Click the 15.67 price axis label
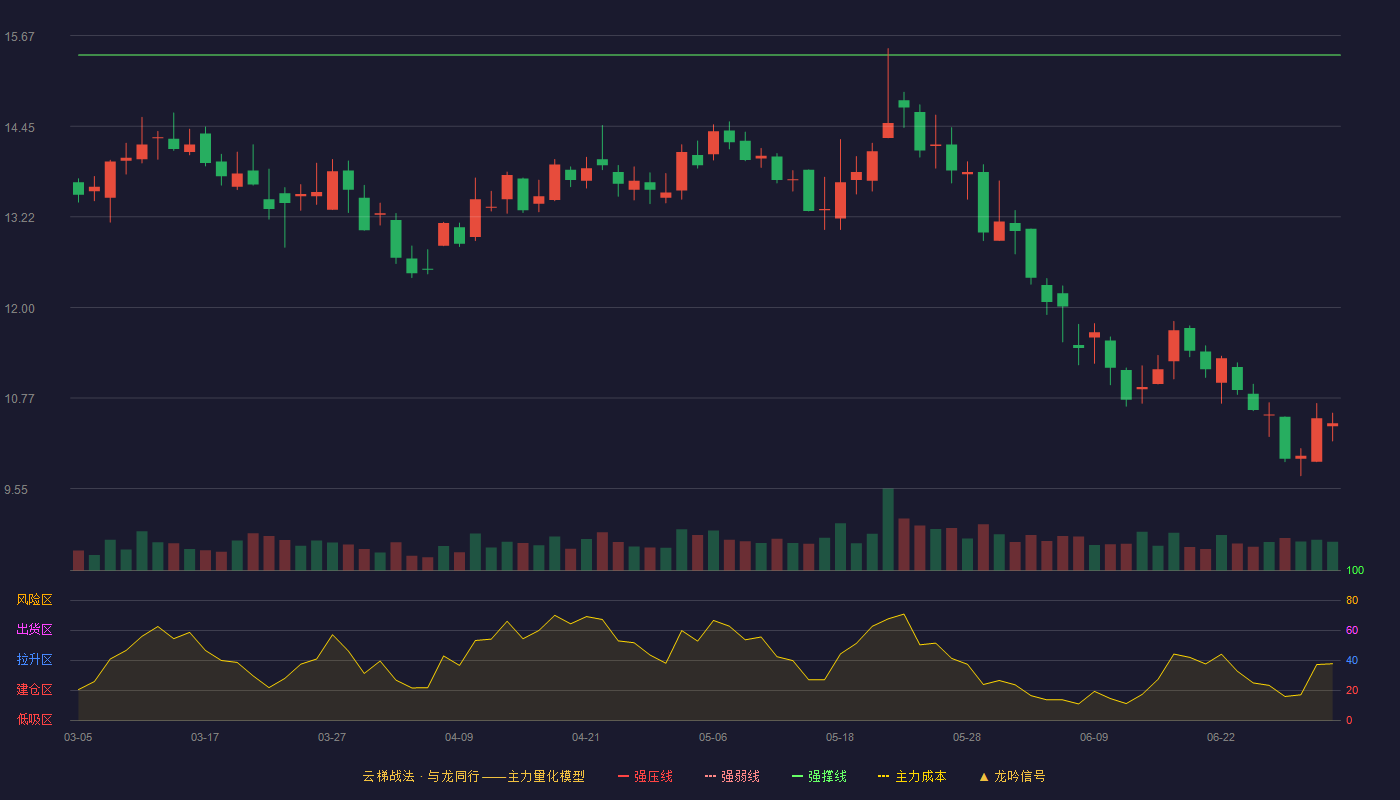 (x=19, y=37)
